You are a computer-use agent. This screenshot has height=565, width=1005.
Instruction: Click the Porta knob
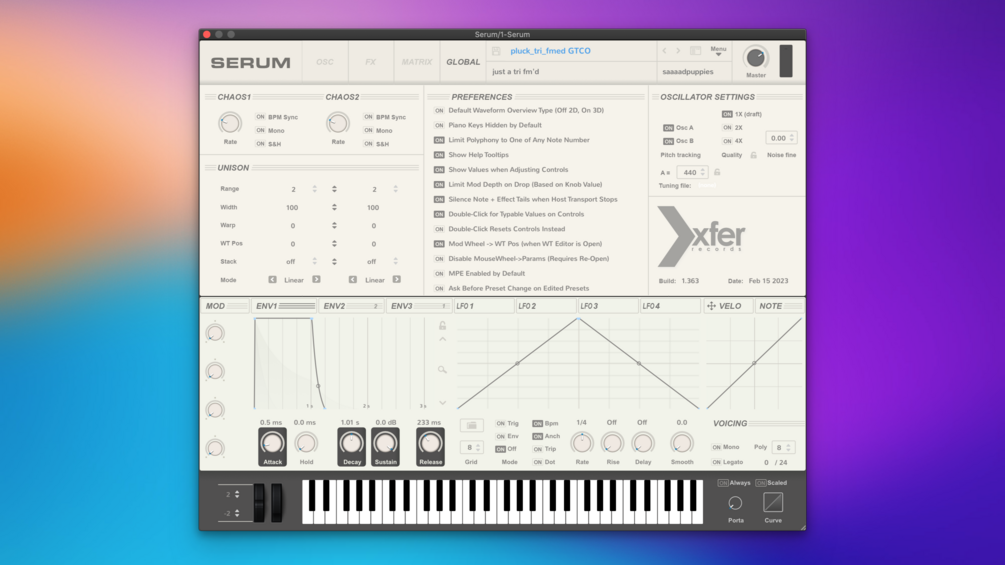point(735,504)
